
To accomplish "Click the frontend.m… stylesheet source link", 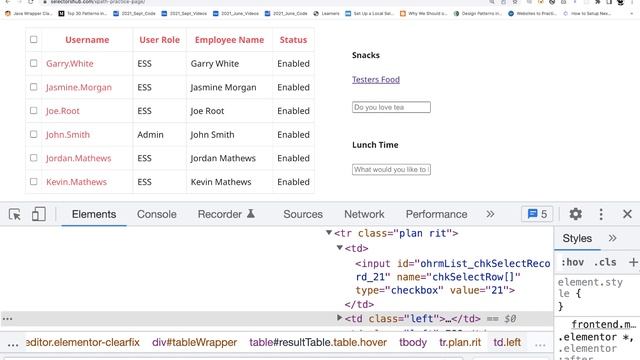I will pos(603,324).
